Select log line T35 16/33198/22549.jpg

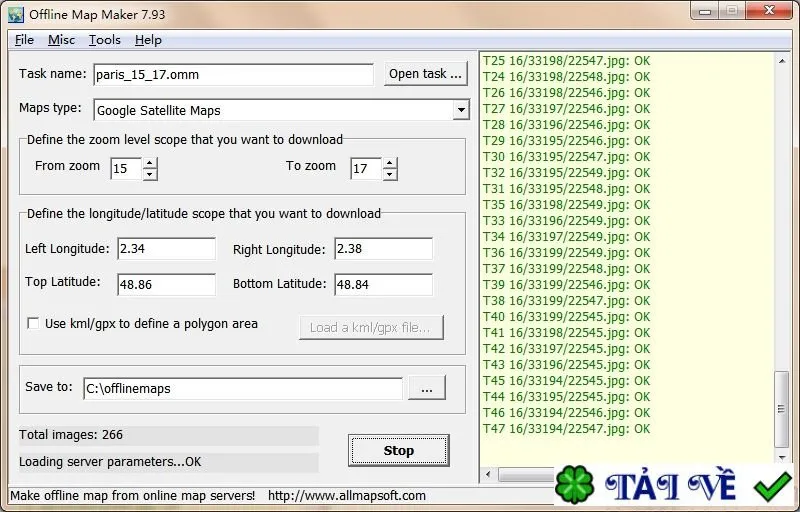566,204
